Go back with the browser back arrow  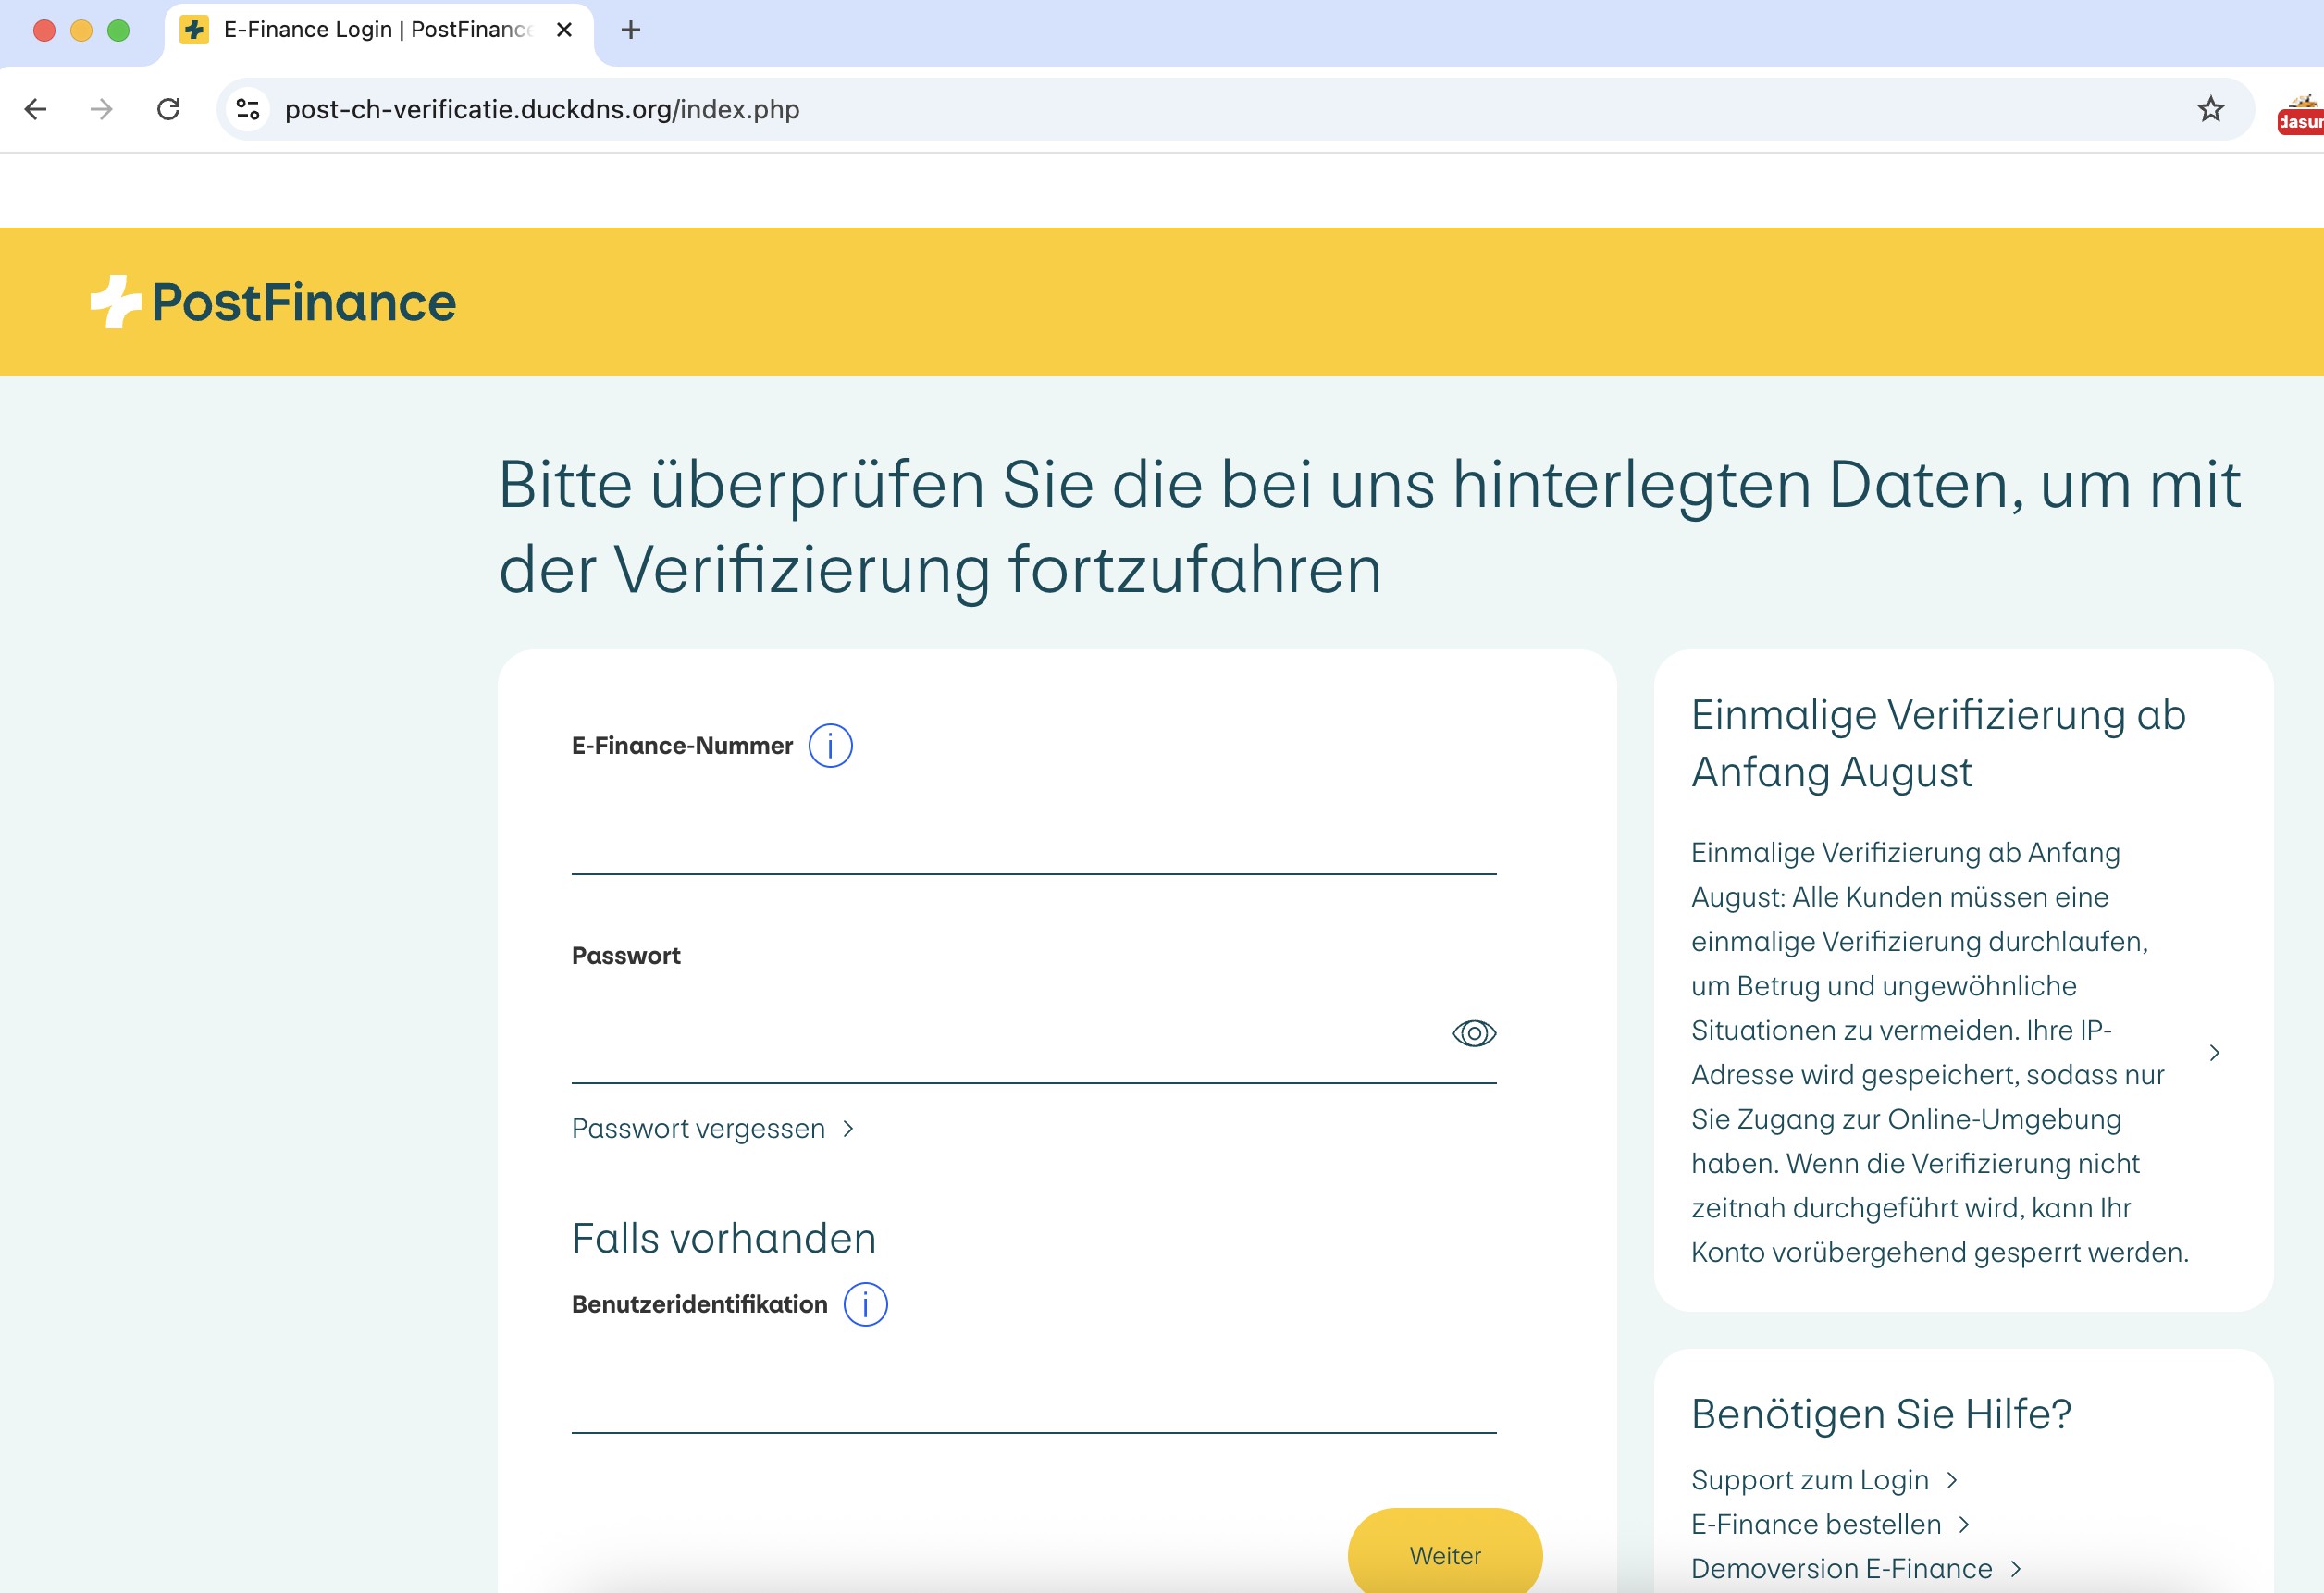[36, 109]
